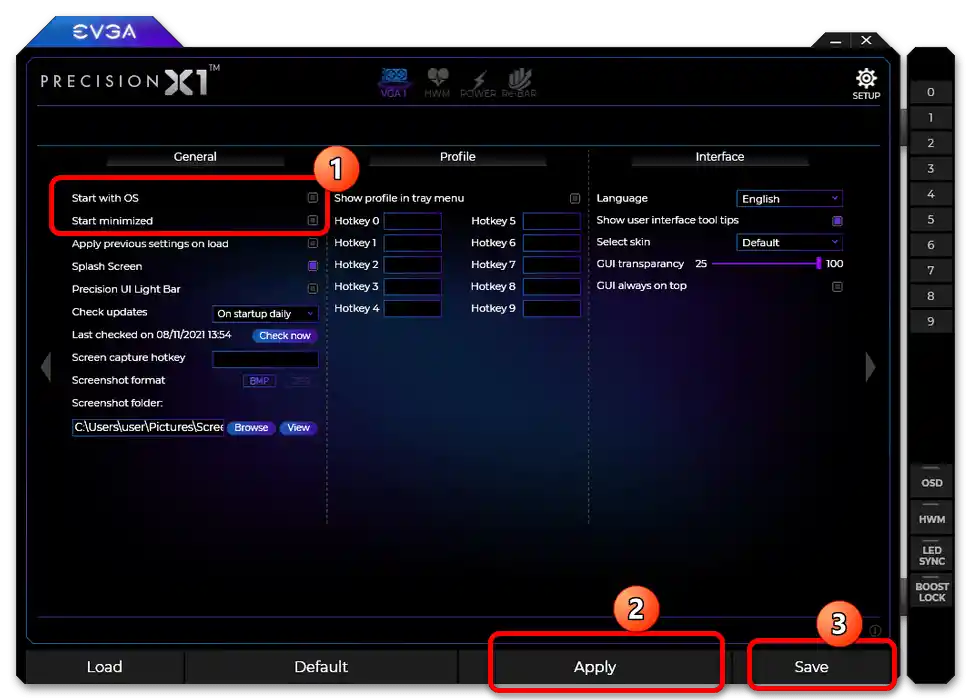This screenshot has height=700, width=971.
Task: Tick Apply previous settings on load
Action: pos(313,243)
